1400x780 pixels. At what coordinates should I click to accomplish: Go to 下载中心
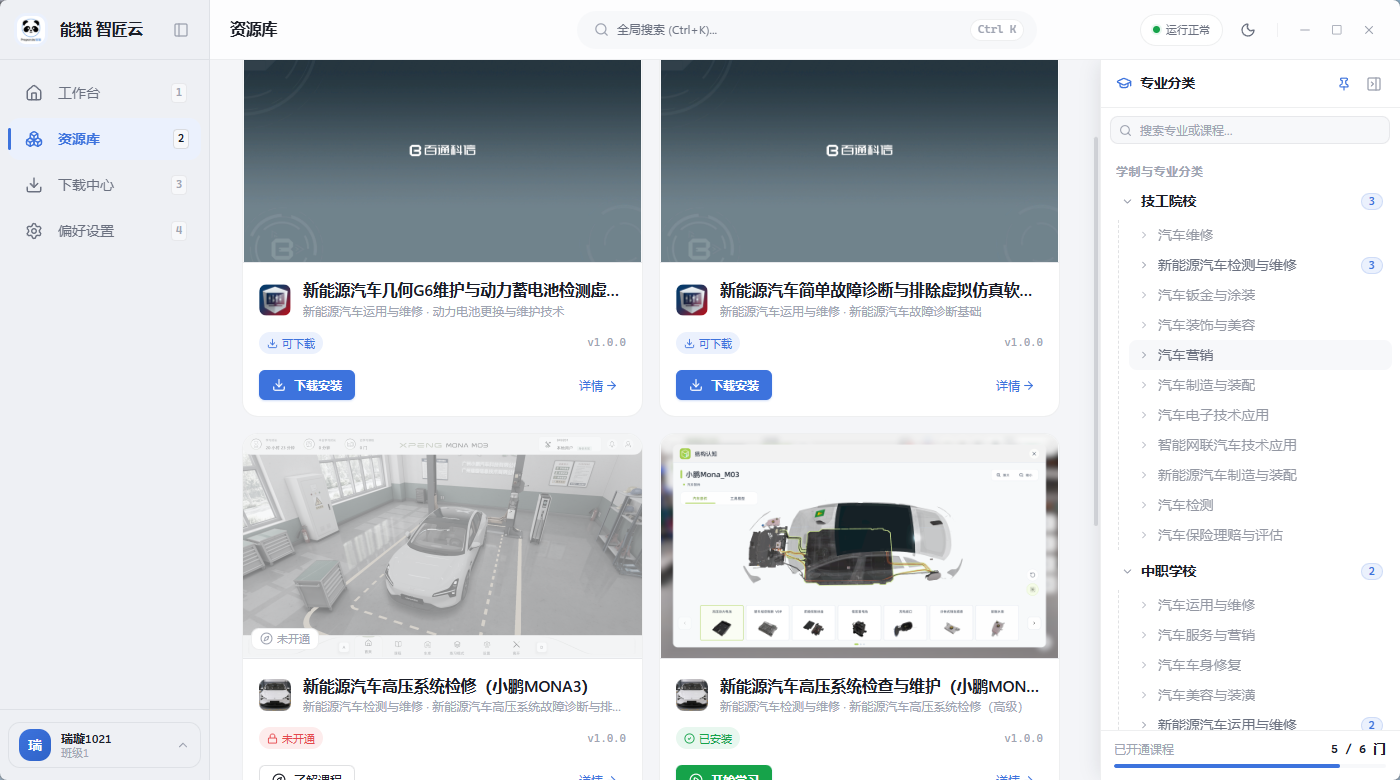pyautogui.click(x=105, y=185)
